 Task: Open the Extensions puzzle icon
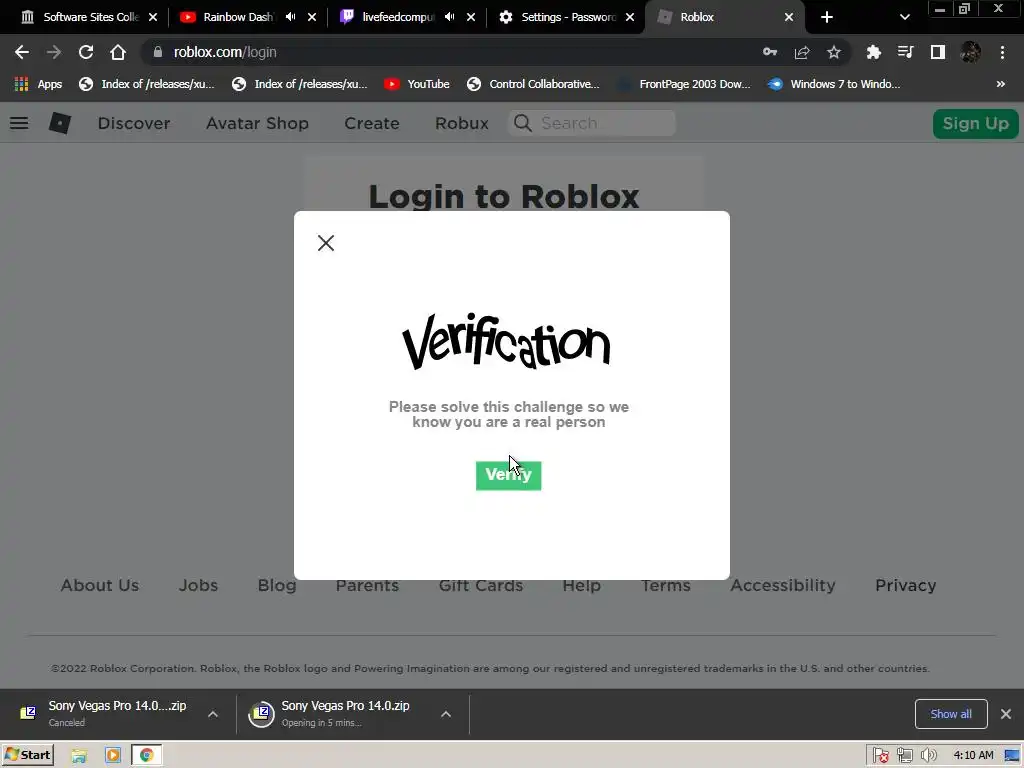point(873,52)
